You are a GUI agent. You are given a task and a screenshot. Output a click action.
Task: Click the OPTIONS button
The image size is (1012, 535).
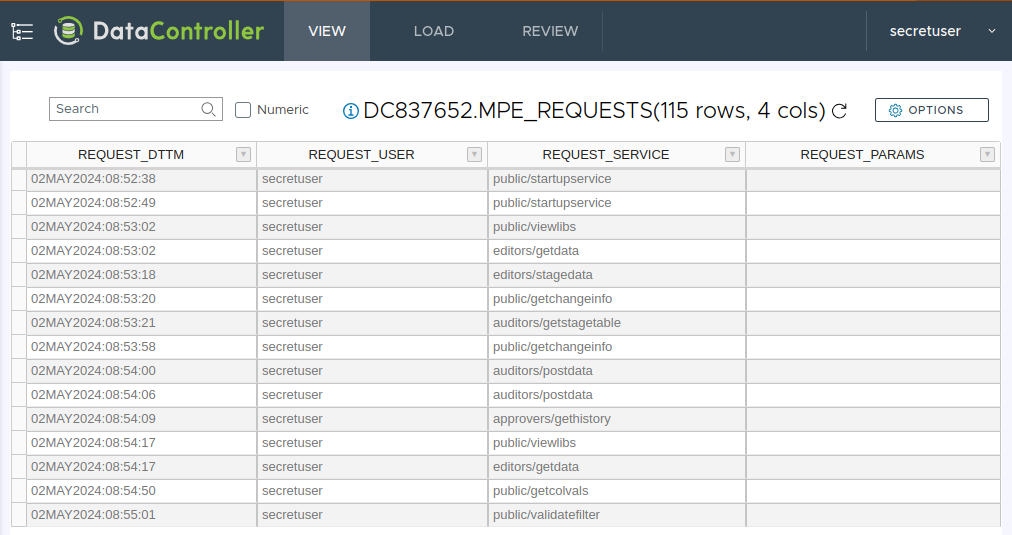[x=931, y=110]
